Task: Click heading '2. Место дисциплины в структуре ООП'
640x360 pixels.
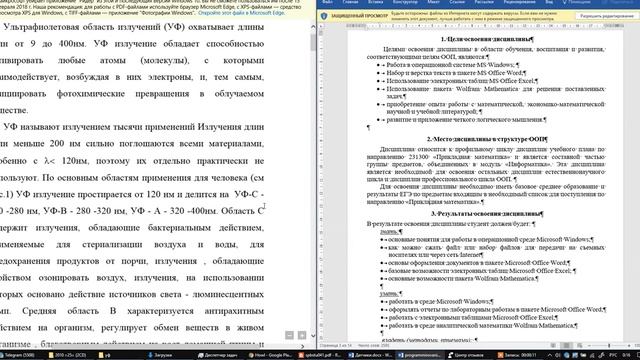Action: pos(487,139)
